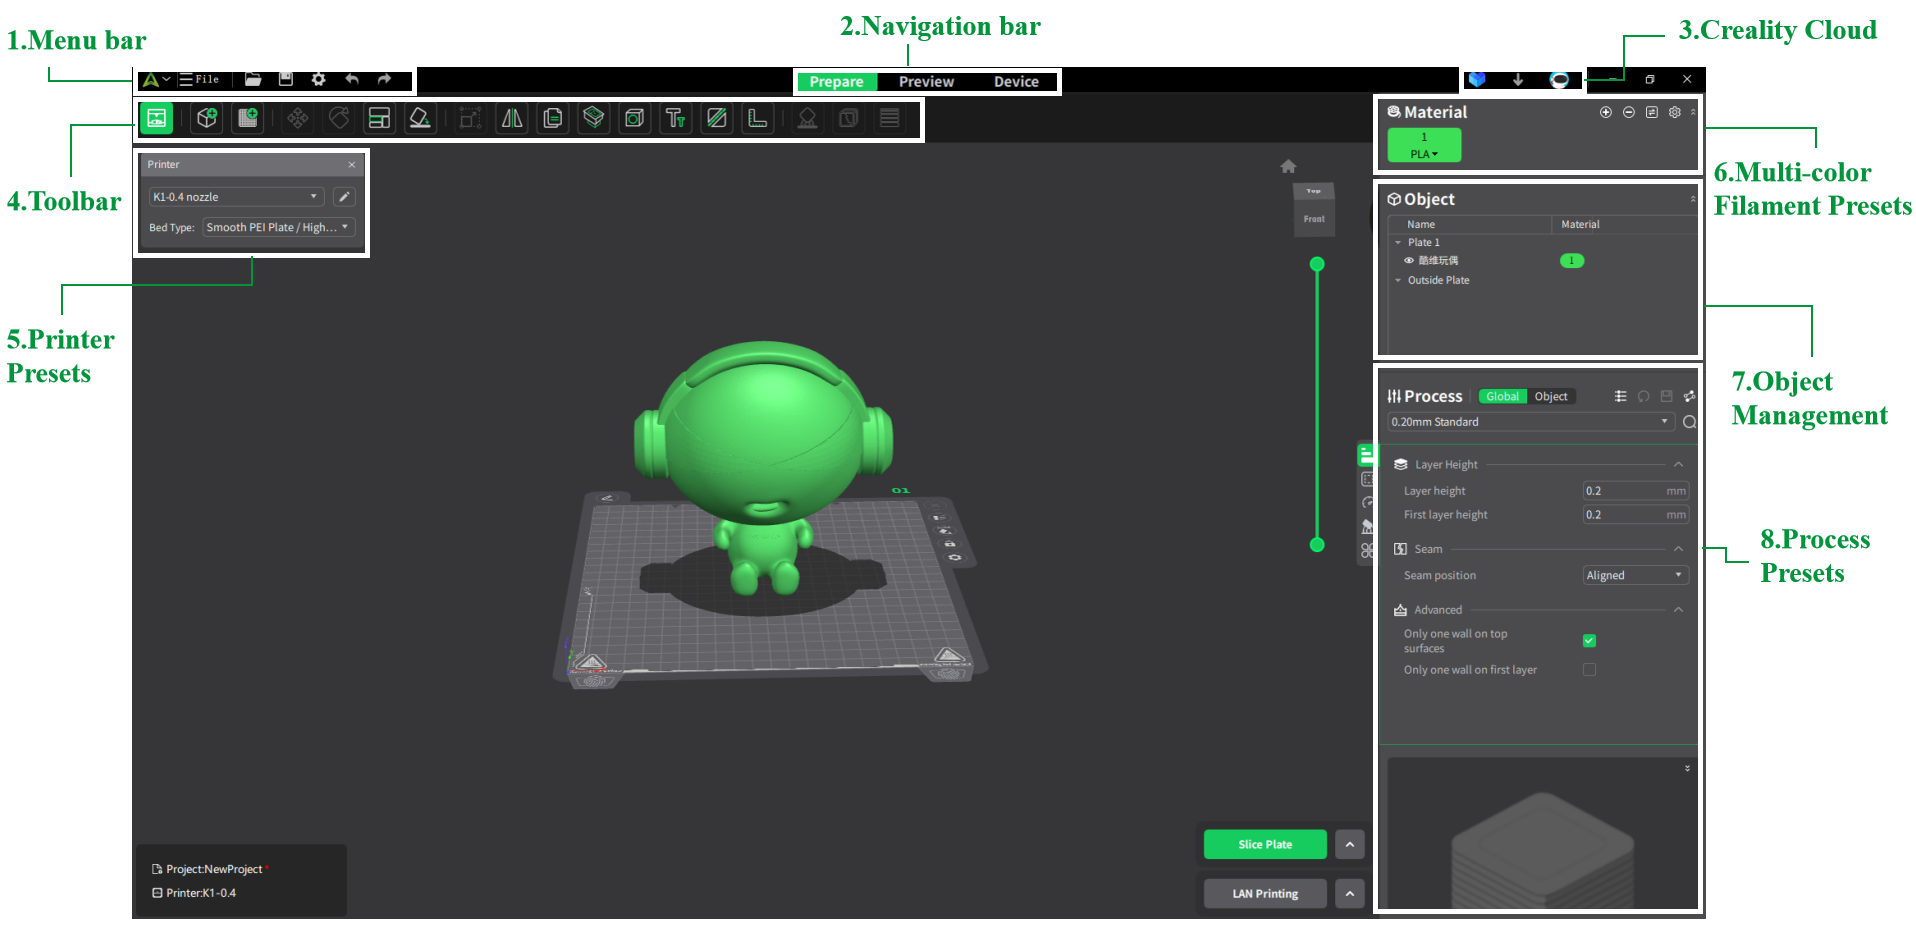Screen dimensions: 1916x927
Task: Open the Text tool in the toolbar
Action: (x=675, y=117)
